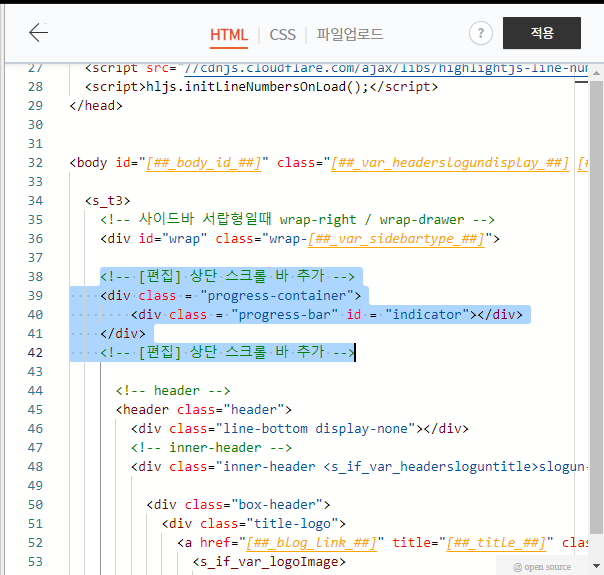Open the 파일업로드 tab

tap(350, 35)
